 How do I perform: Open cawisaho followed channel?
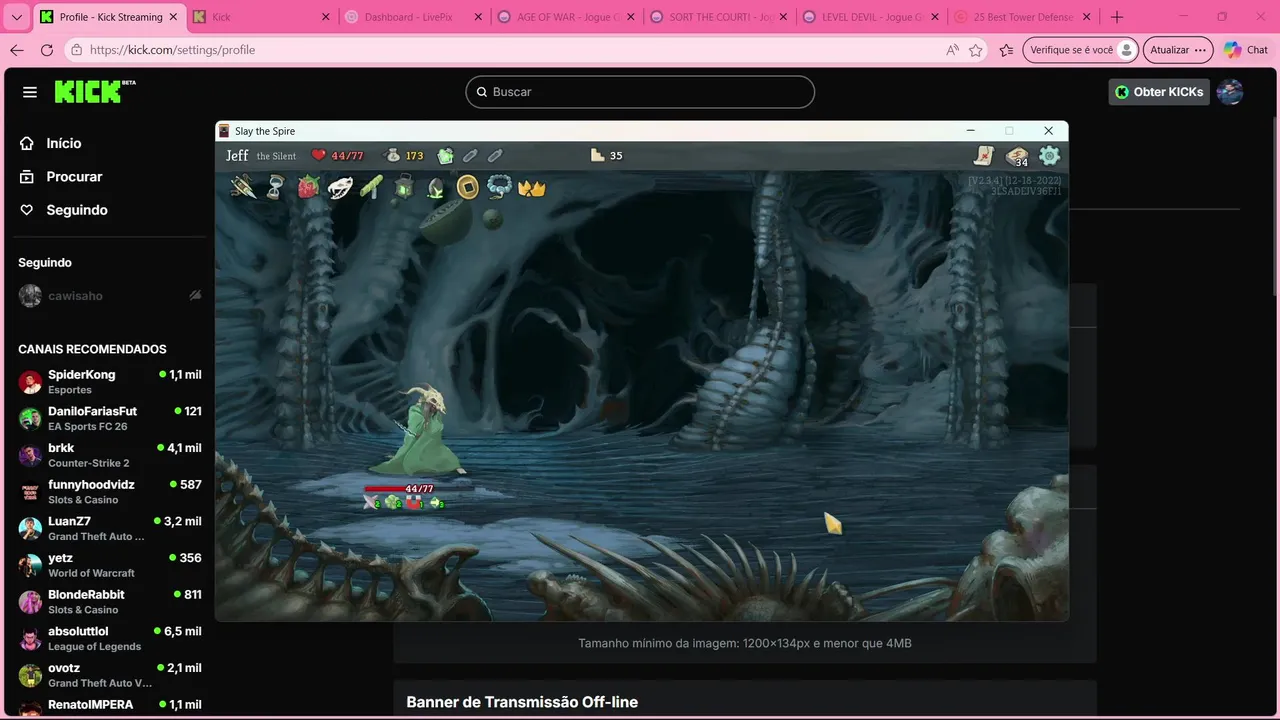pyautogui.click(x=109, y=296)
